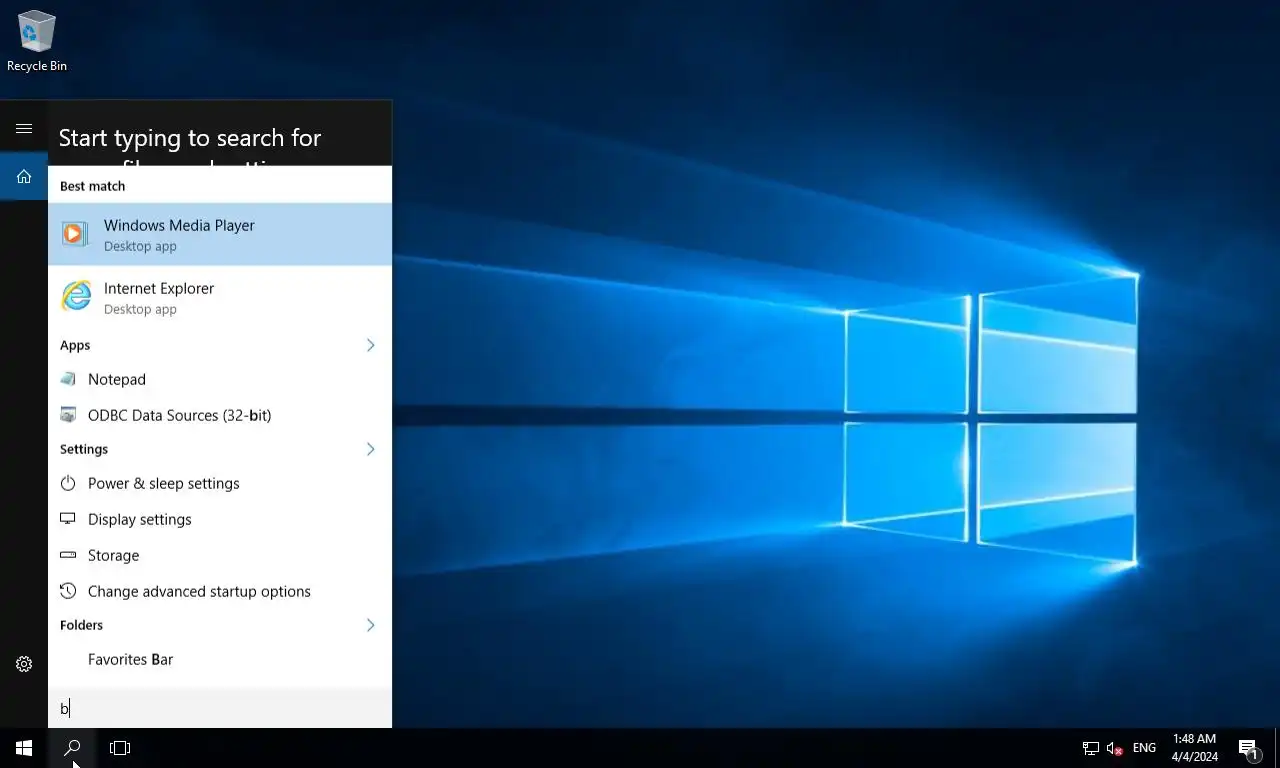The image size is (1280, 768).
Task: Open Notepad from Apps results
Action: [x=220, y=379]
